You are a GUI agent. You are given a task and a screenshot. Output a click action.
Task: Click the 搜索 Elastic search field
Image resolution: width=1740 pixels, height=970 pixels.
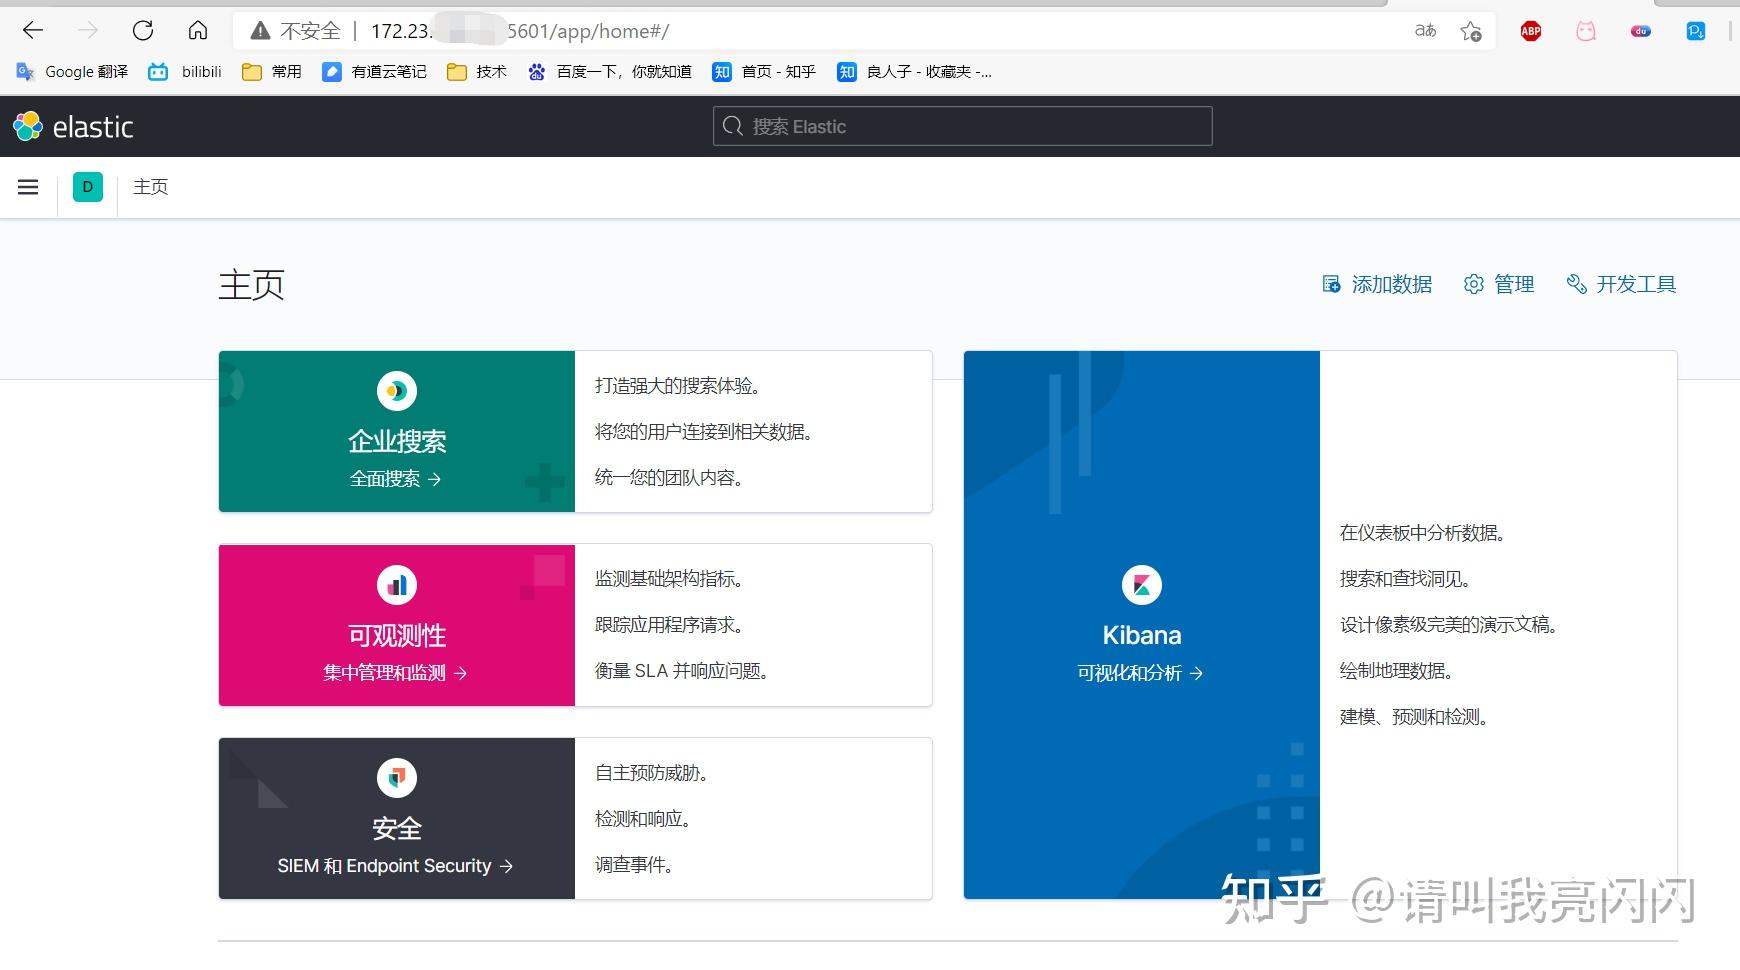(x=959, y=126)
